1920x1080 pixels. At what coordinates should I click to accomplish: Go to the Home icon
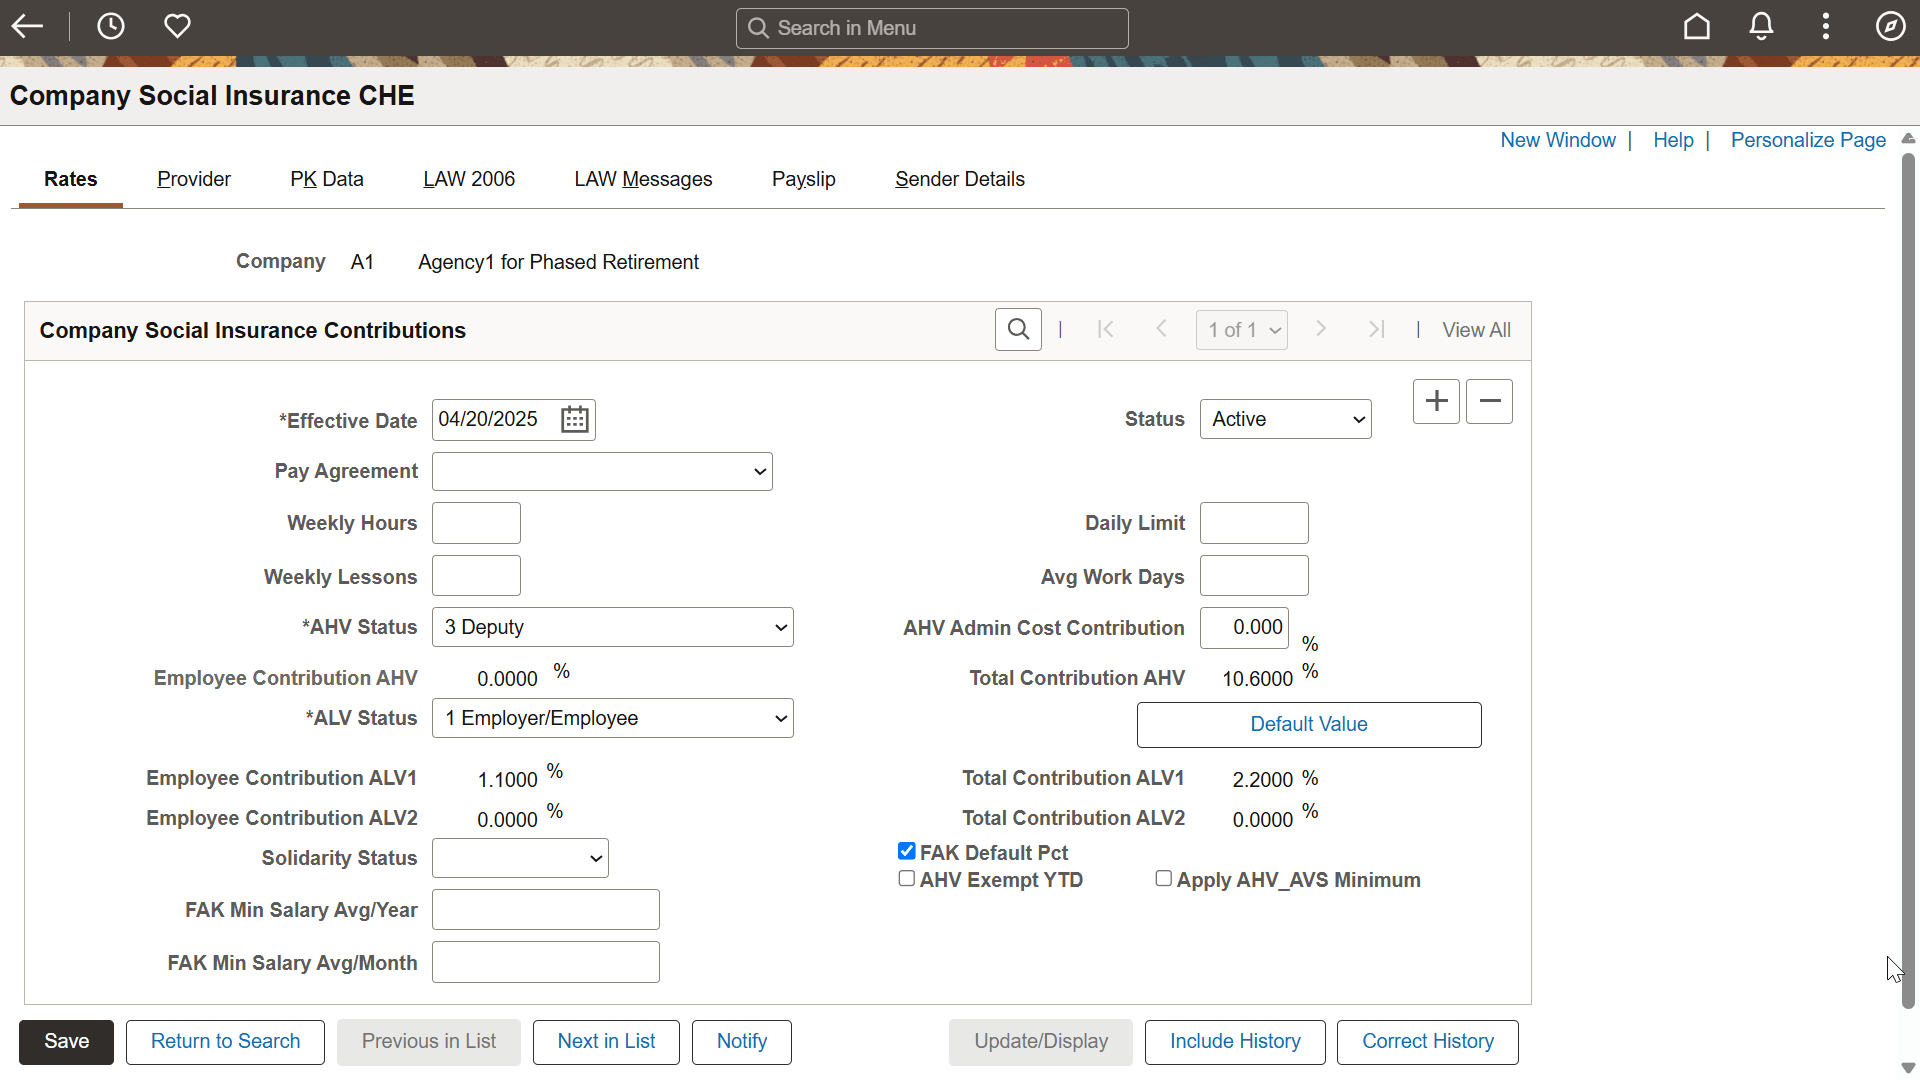(x=1696, y=27)
